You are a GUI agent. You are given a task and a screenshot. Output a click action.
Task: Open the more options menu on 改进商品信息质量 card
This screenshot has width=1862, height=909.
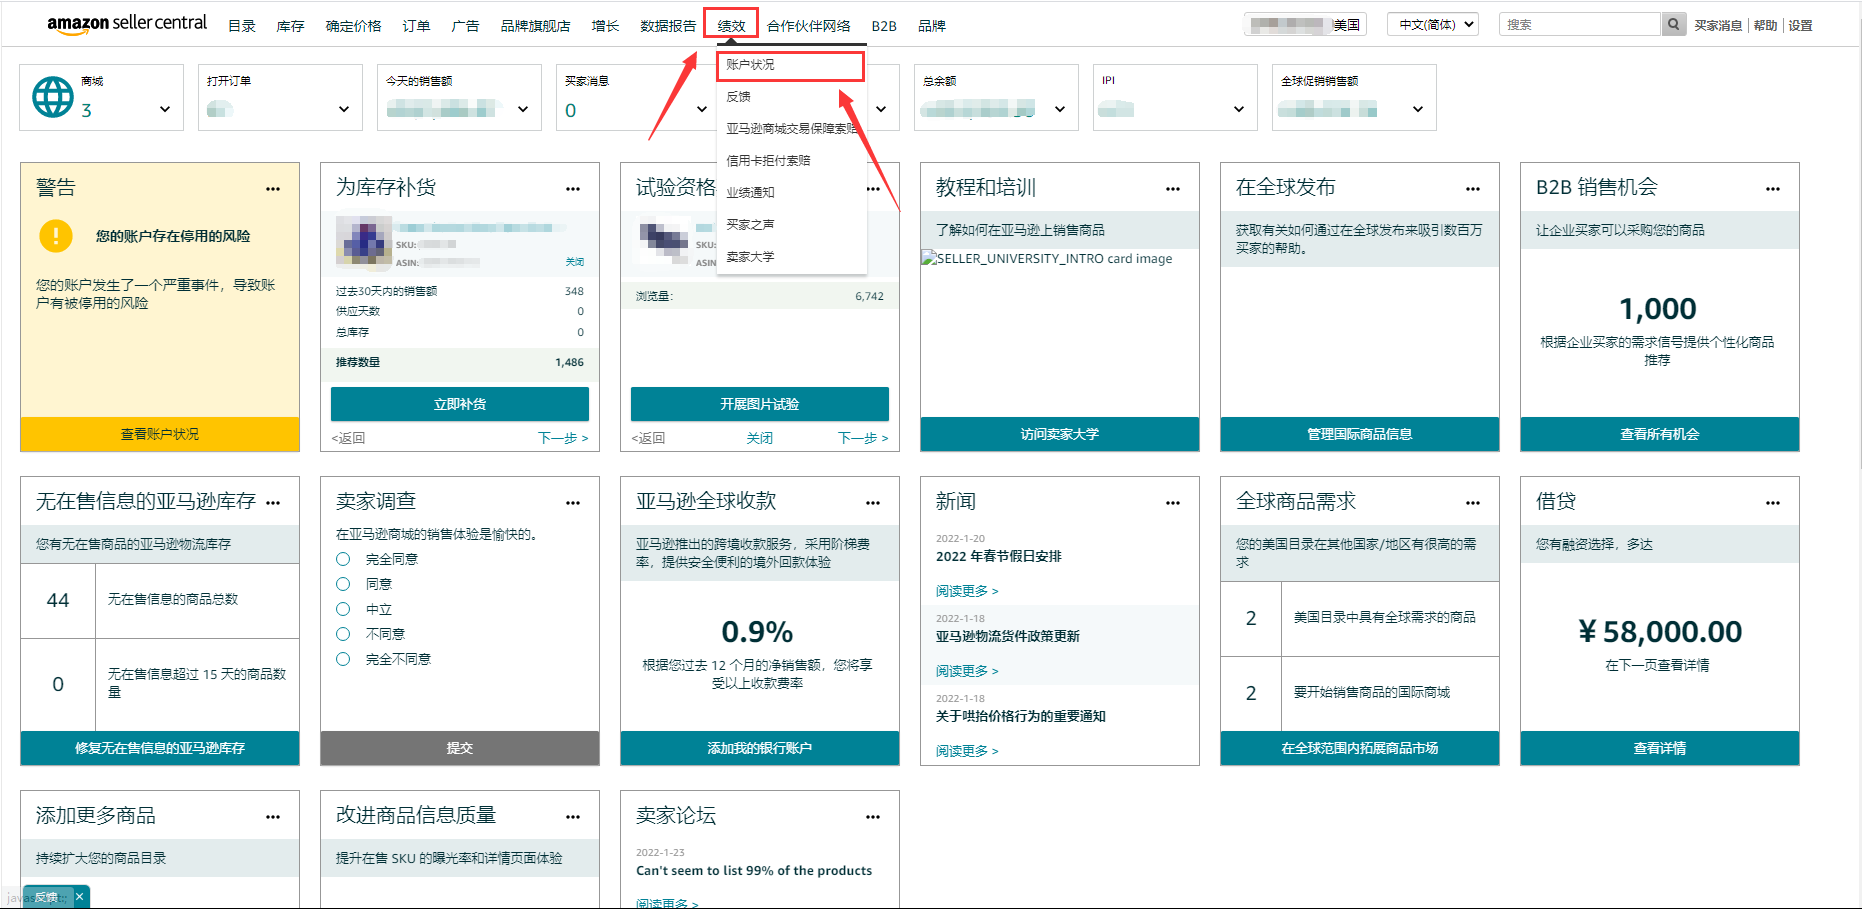573,817
